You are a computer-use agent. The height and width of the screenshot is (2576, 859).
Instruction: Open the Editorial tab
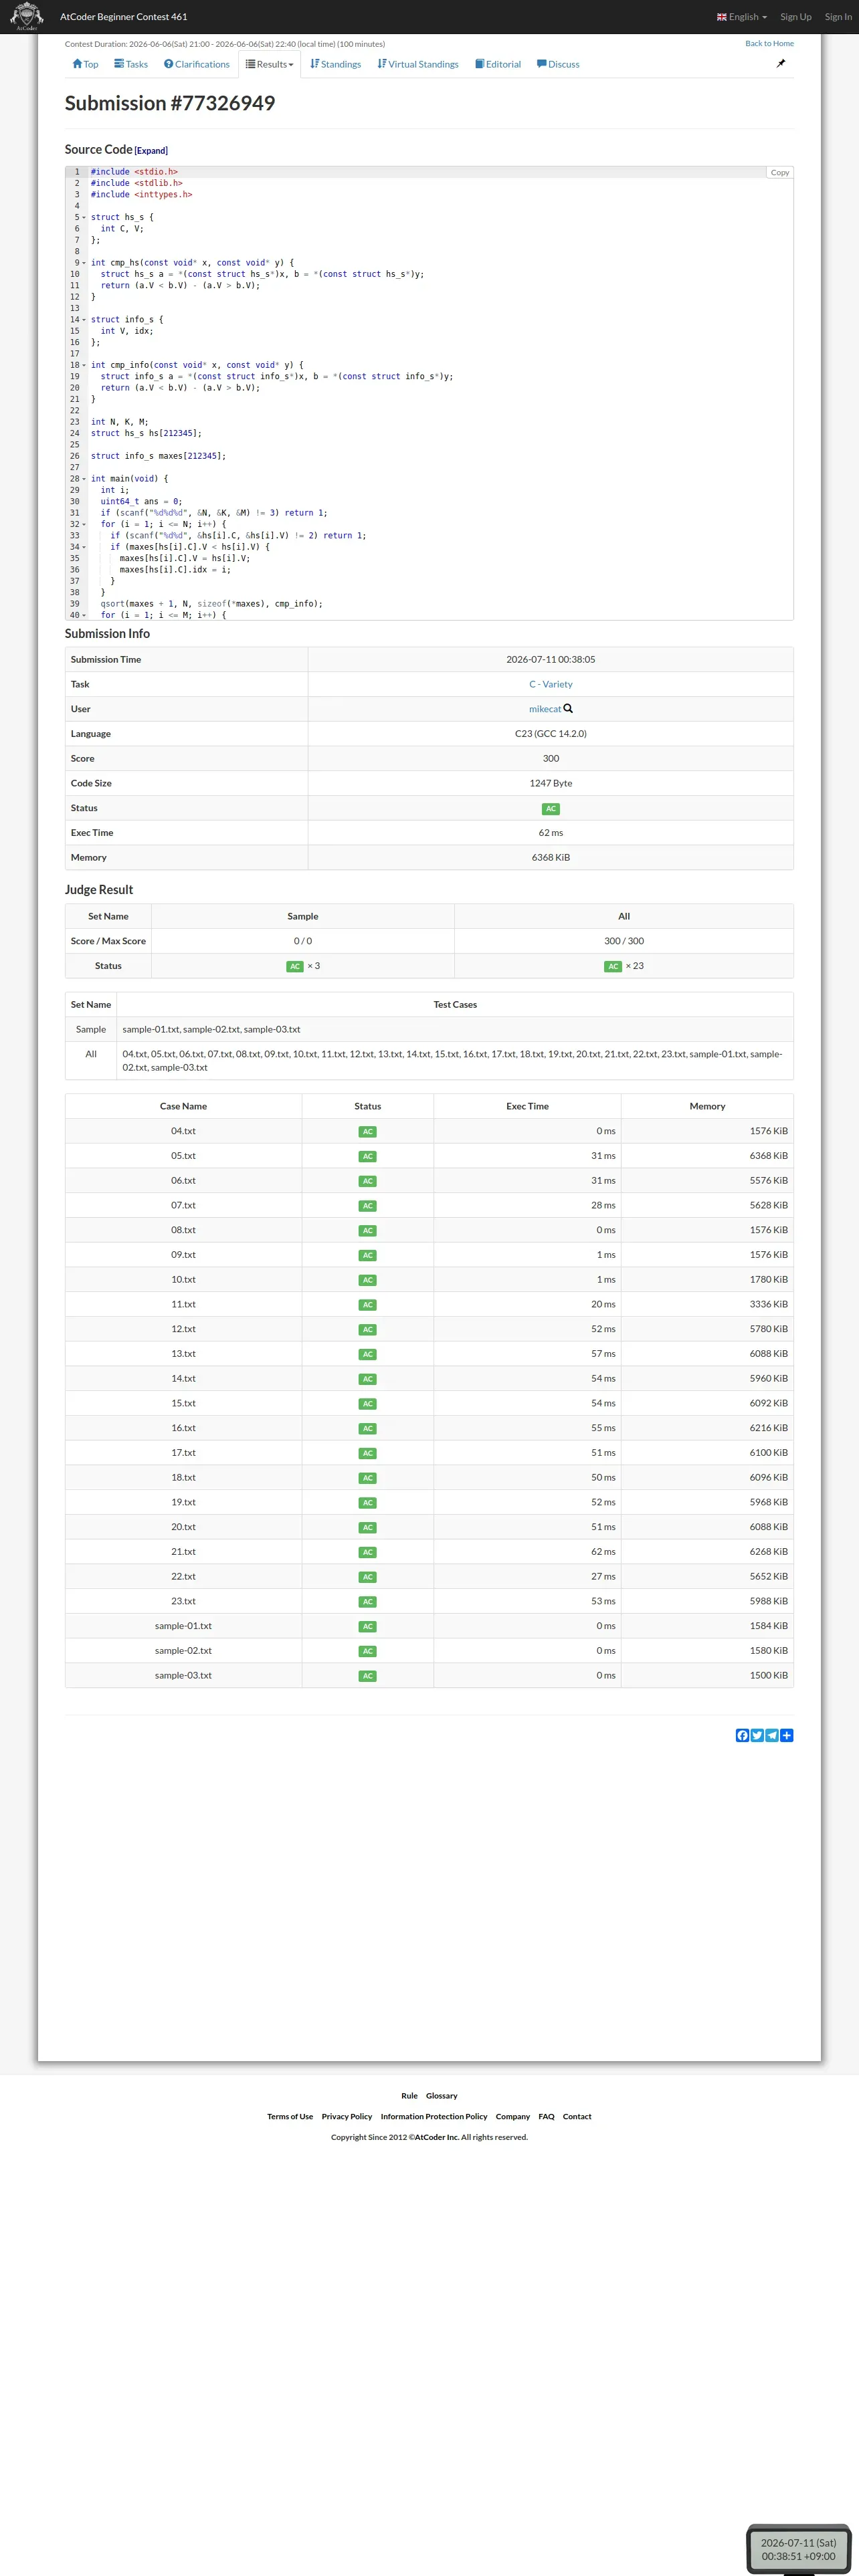498,64
